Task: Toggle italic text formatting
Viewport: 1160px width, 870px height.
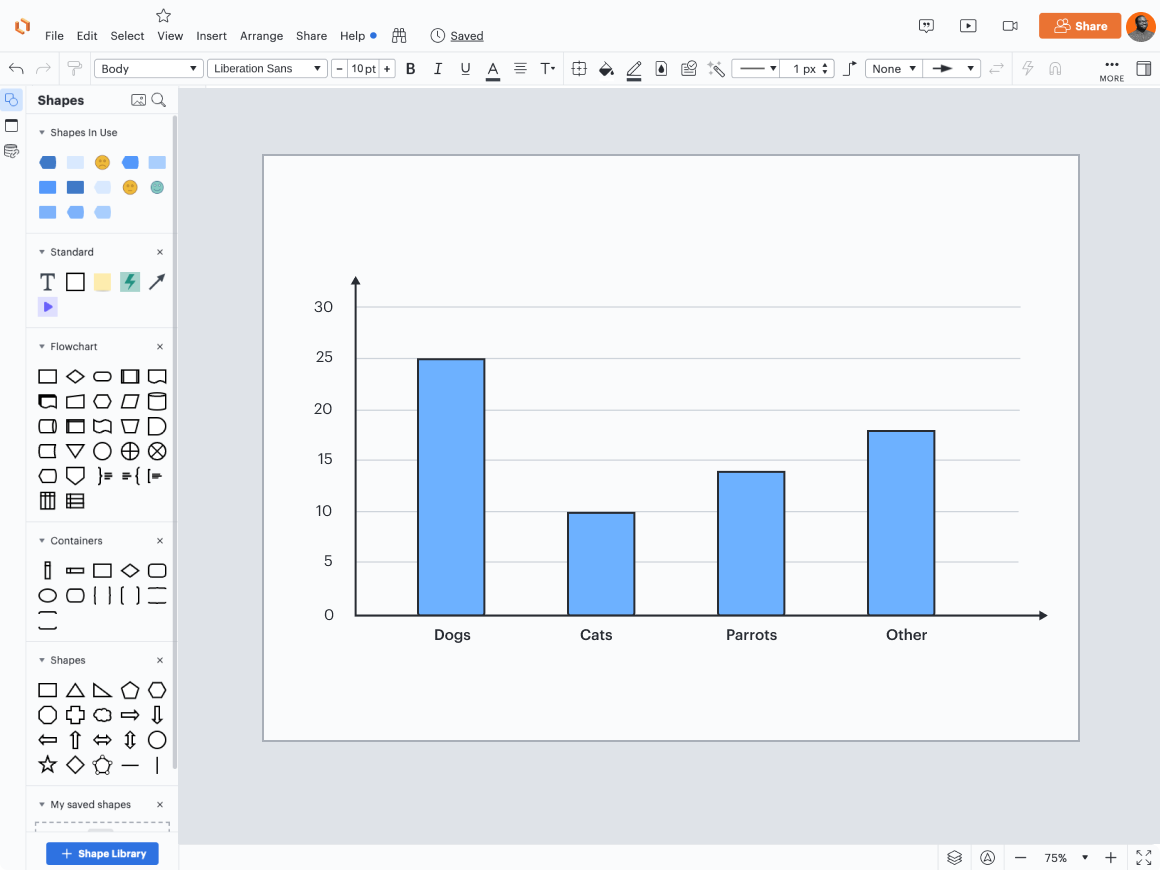Action: [x=437, y=69]
